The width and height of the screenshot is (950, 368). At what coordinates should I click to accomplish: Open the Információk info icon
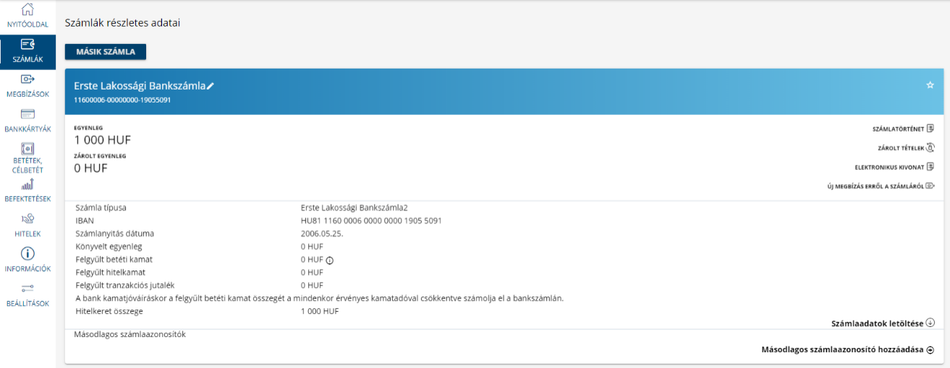click(27, 253)
